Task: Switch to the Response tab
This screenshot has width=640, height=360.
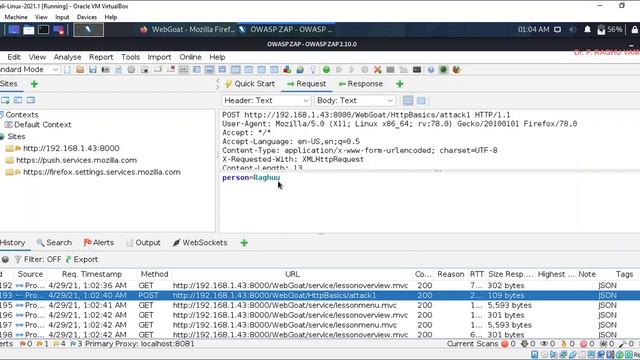Action: pyautogui.click(x=360, y=84)
